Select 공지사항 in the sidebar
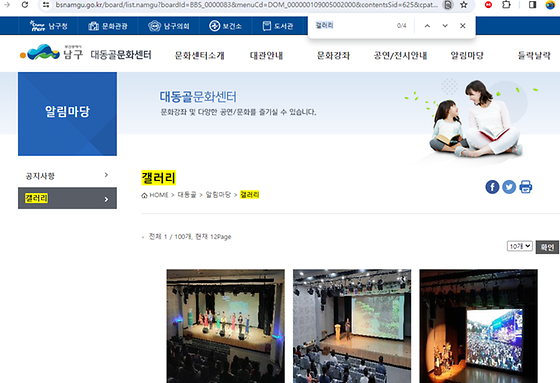 pyautogui.click(x=67, y=175)
